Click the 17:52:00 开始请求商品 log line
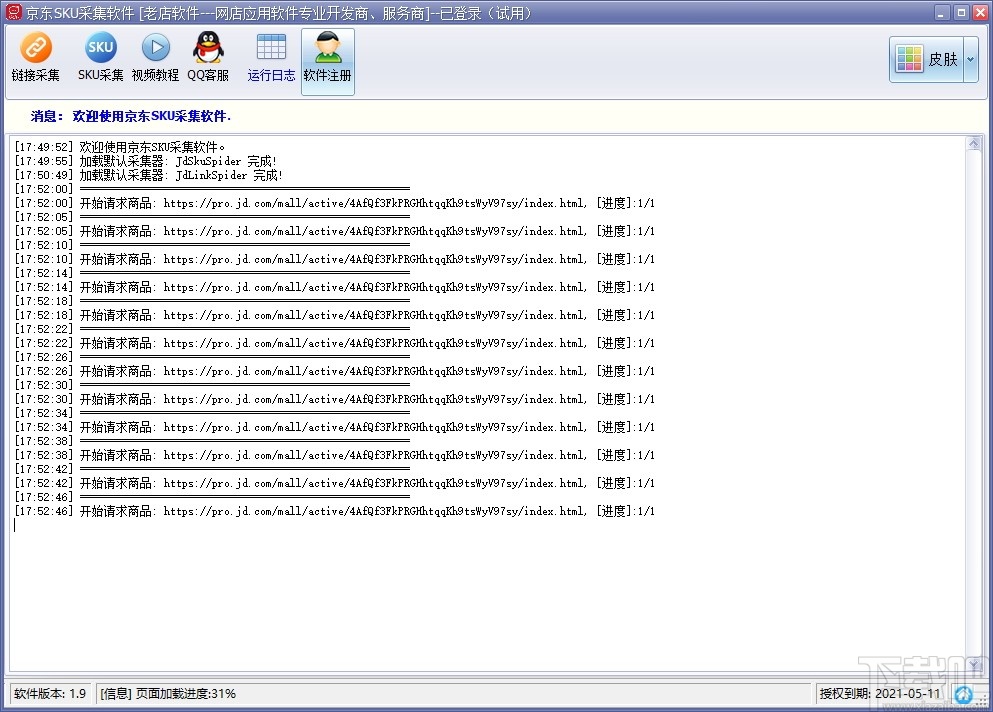Screen dimensions: 993x712 [x=334, y=203]
